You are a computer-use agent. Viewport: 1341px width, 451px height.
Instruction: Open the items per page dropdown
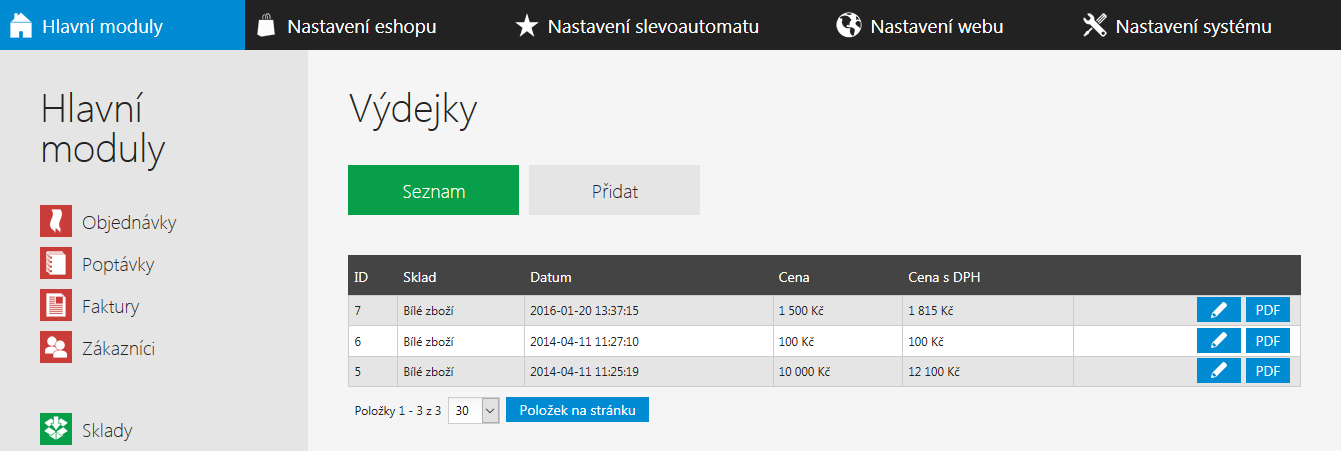click(x=473, y=410)
